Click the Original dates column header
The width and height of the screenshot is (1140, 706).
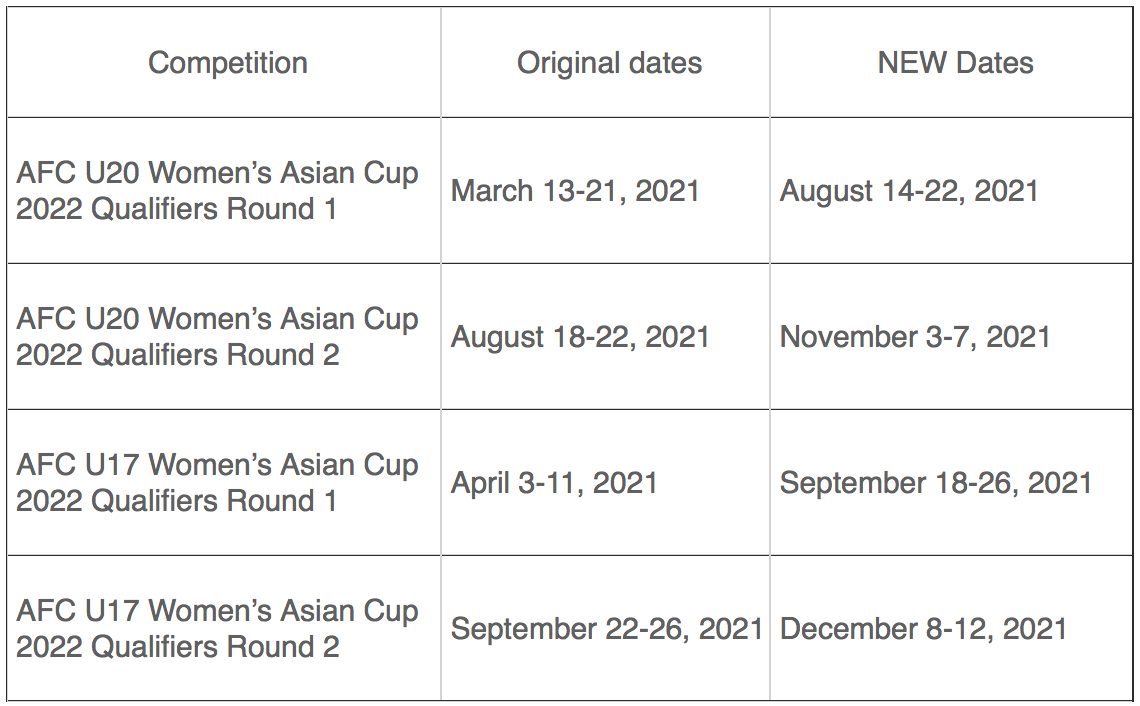pos(605,63)
